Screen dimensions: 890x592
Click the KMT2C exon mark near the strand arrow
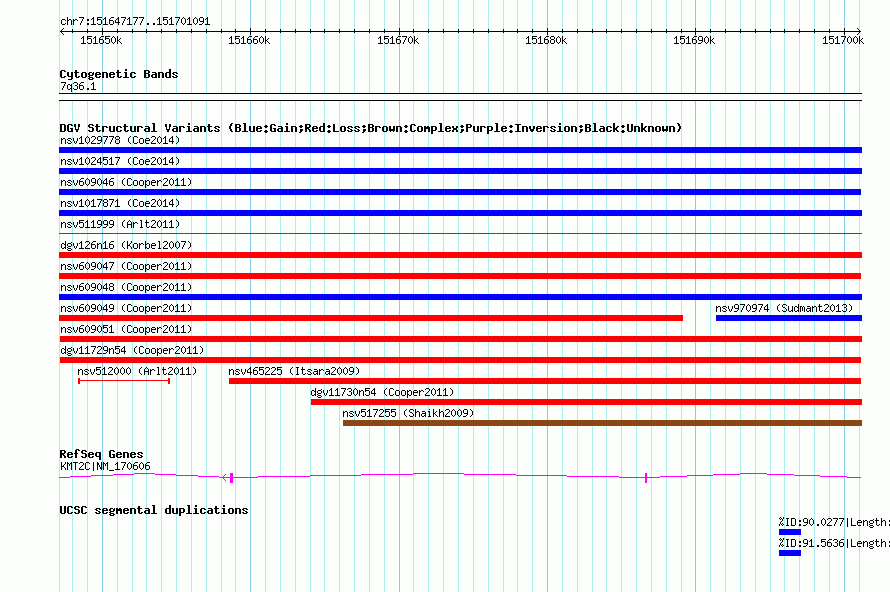[232, 478]
